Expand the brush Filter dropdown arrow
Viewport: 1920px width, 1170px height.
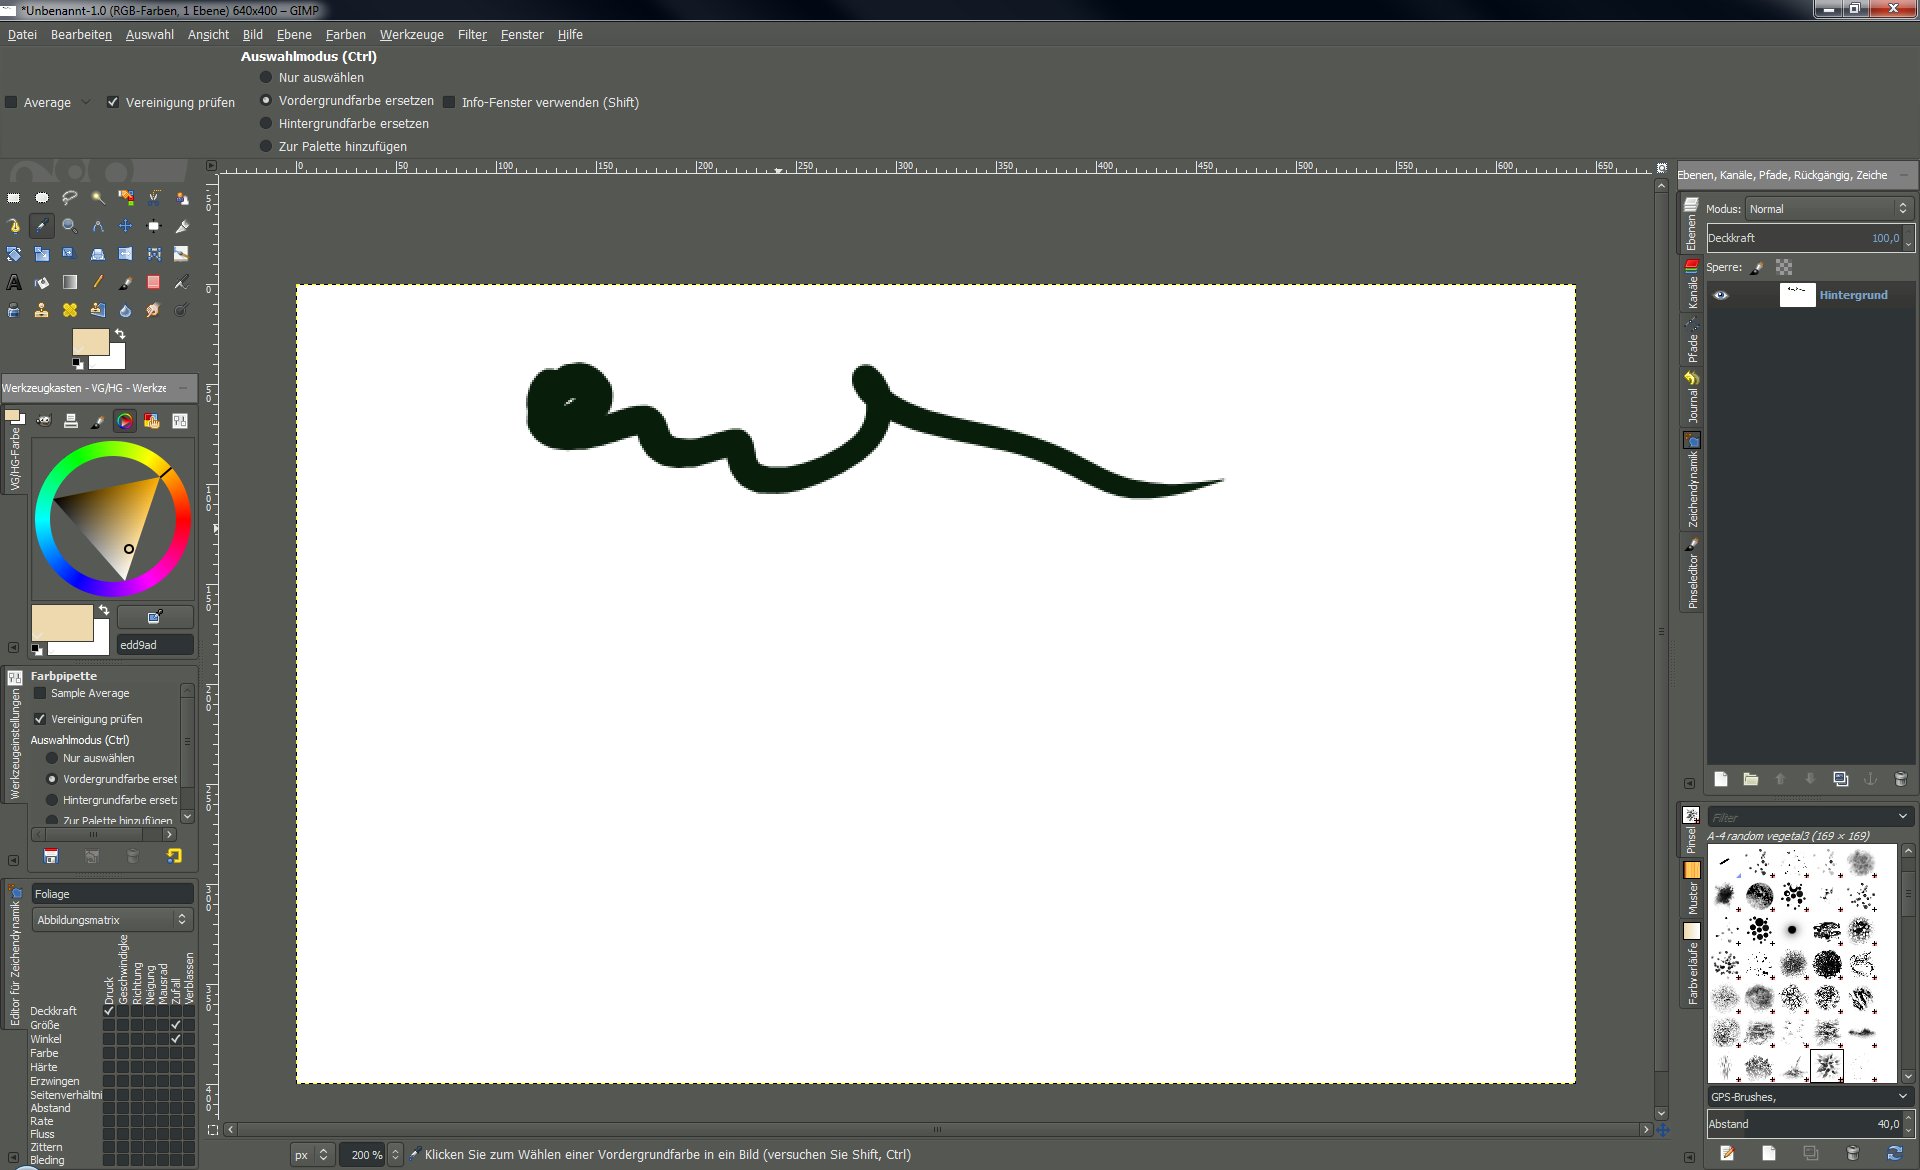[1902, 817]
